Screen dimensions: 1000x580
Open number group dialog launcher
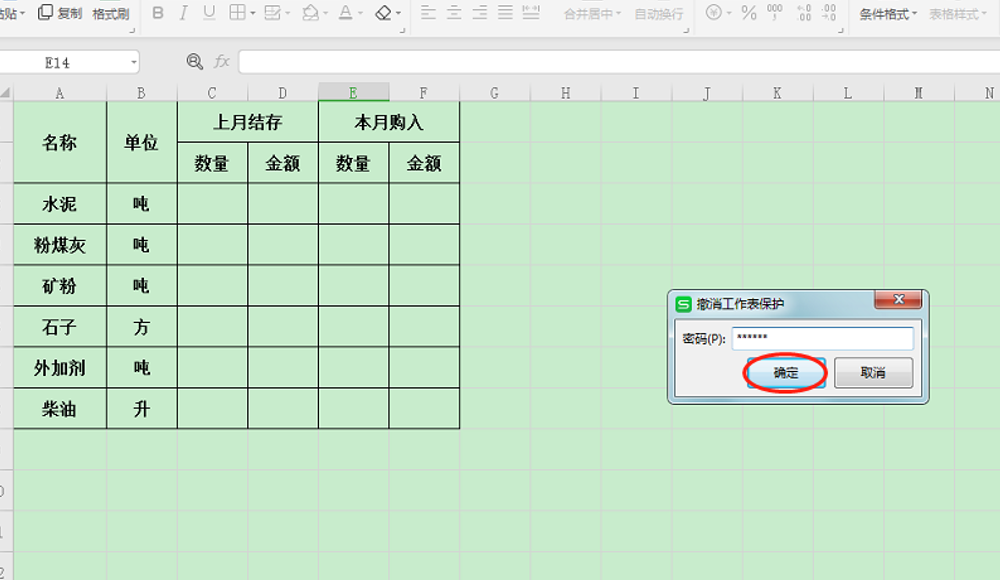point(841,30)
